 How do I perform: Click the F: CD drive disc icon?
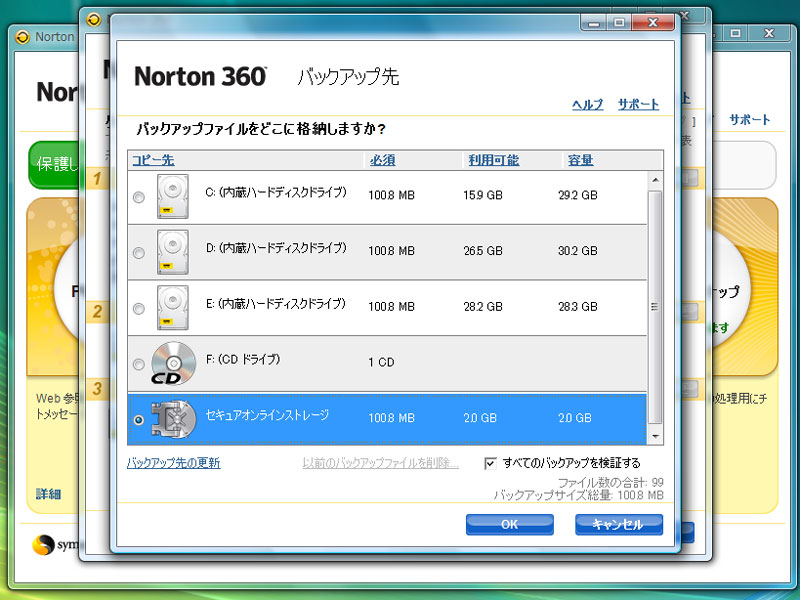(x=173, y=363)
